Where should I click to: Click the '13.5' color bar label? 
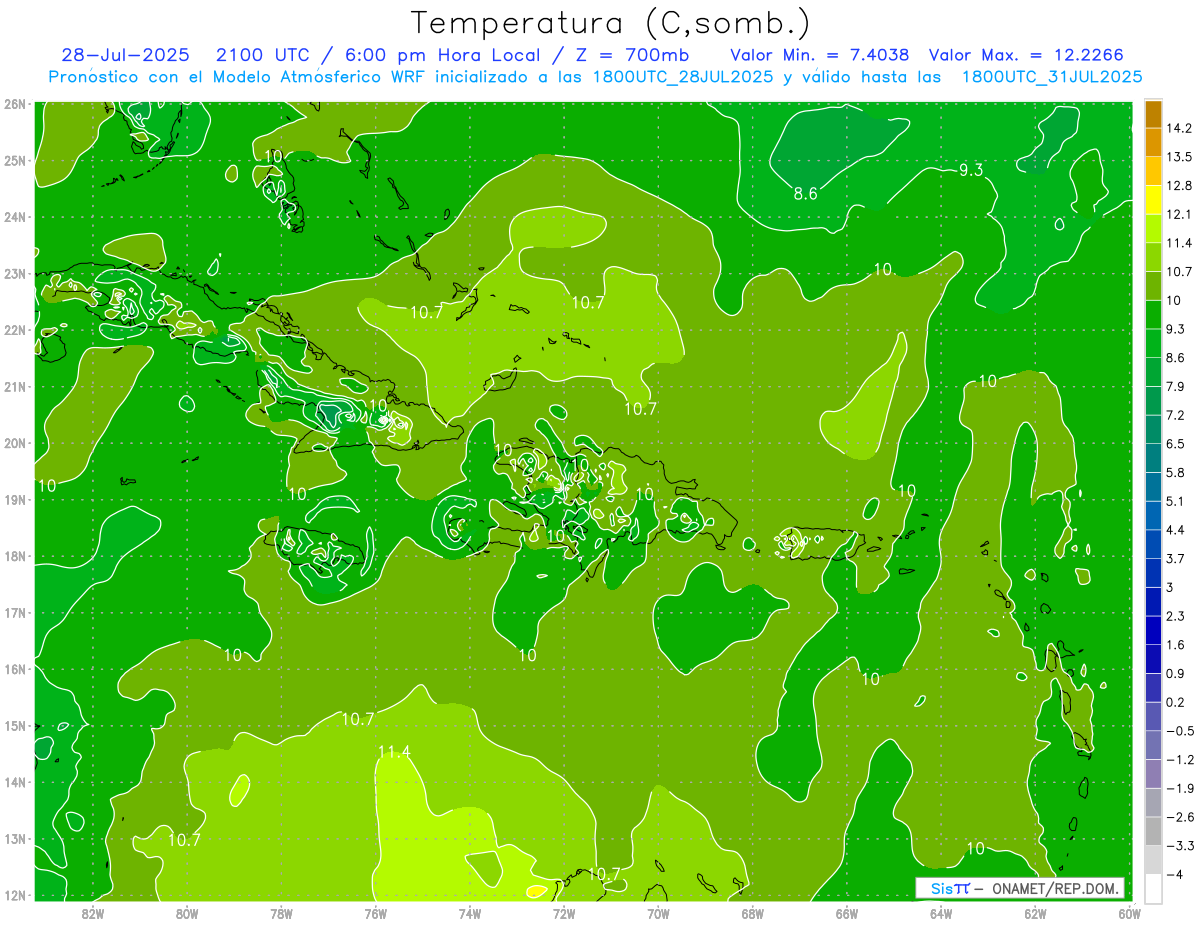click(x=1178, y=157)
